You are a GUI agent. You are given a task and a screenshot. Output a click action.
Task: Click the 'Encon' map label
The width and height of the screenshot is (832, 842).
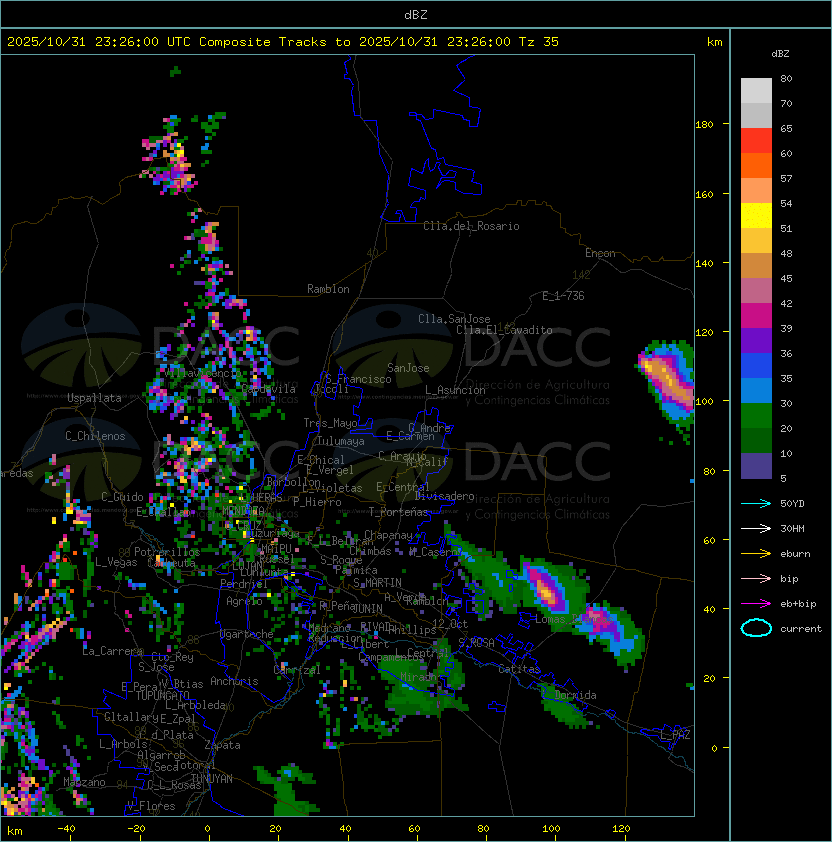point(600,253)
